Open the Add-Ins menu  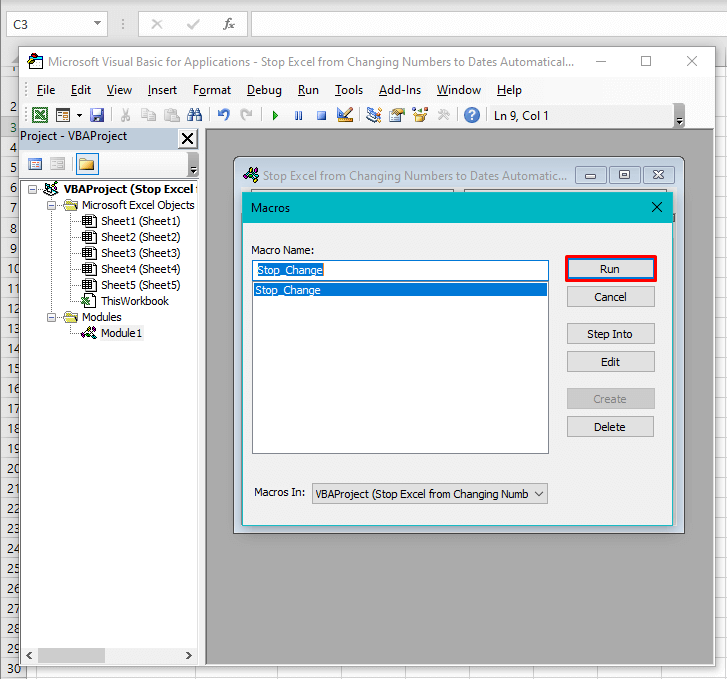400,90
